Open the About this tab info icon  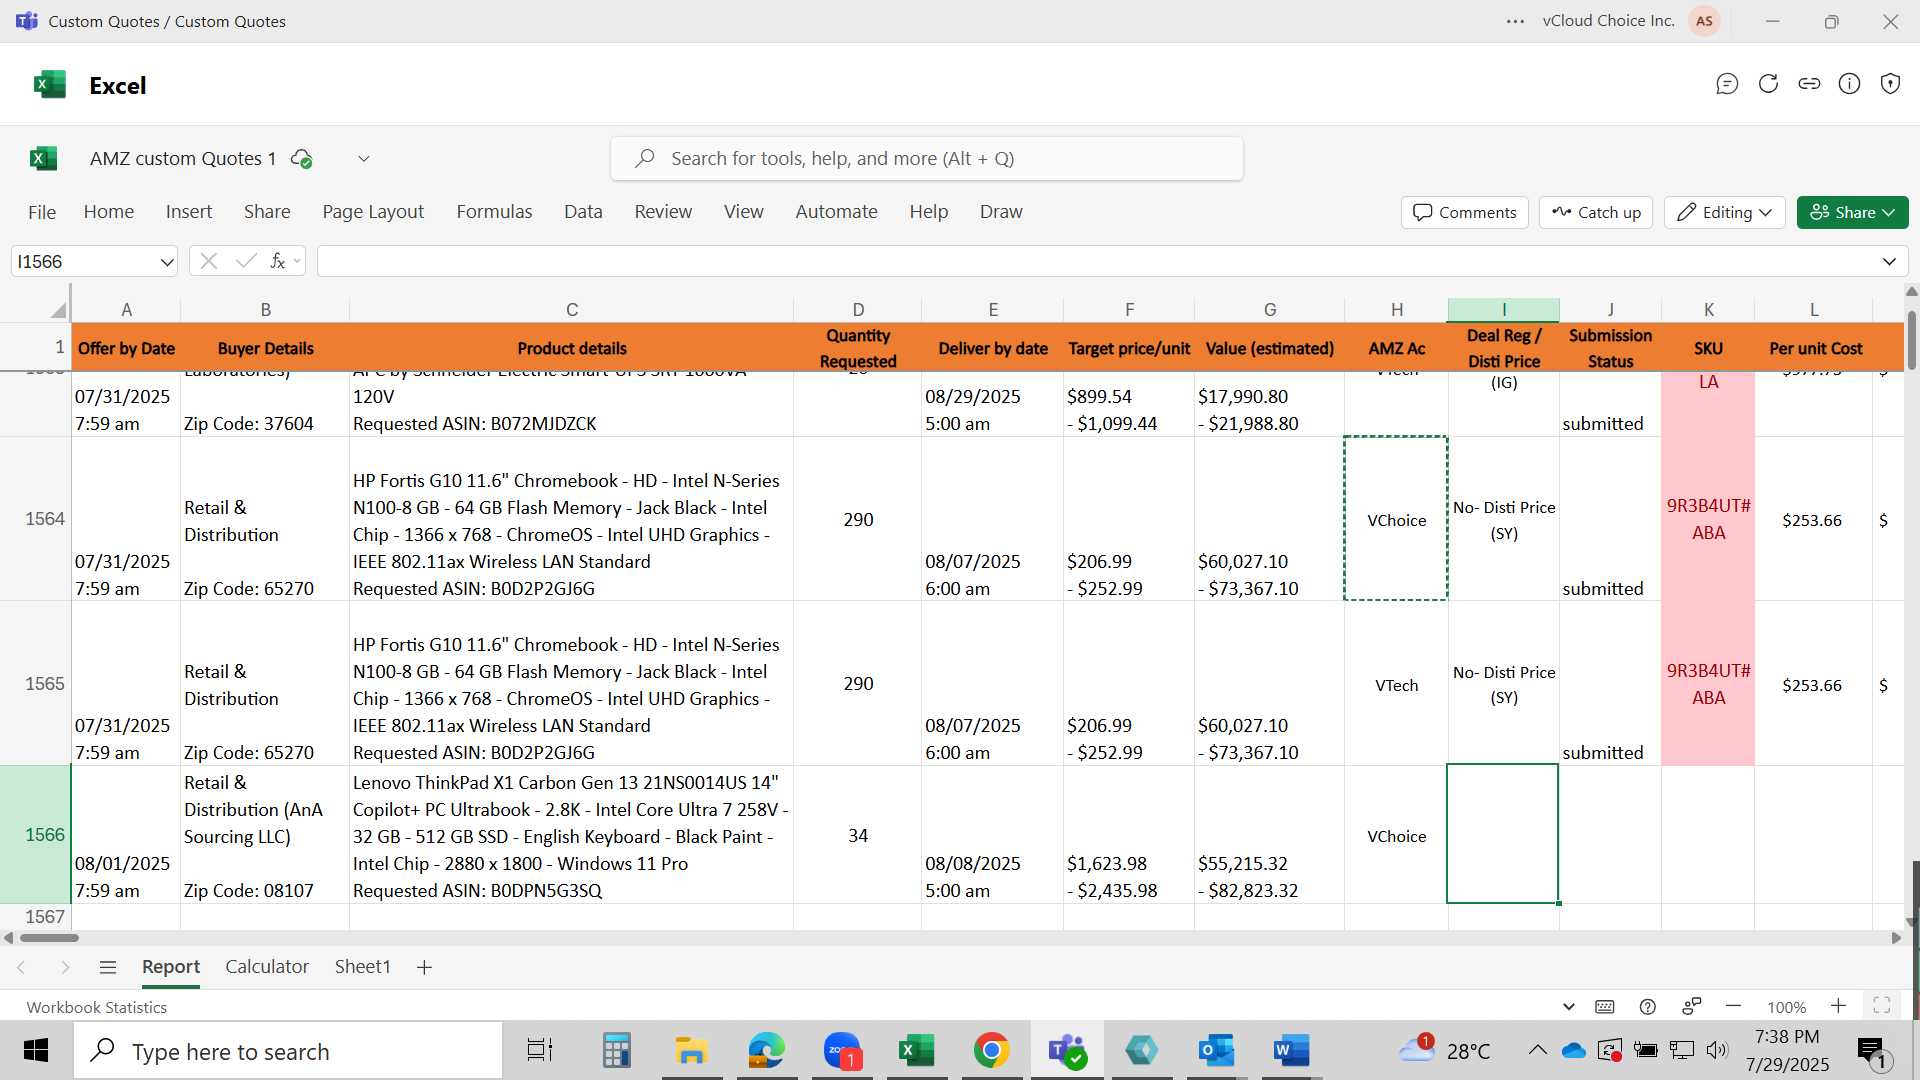pyautogui.click(x=1850, y=84)
